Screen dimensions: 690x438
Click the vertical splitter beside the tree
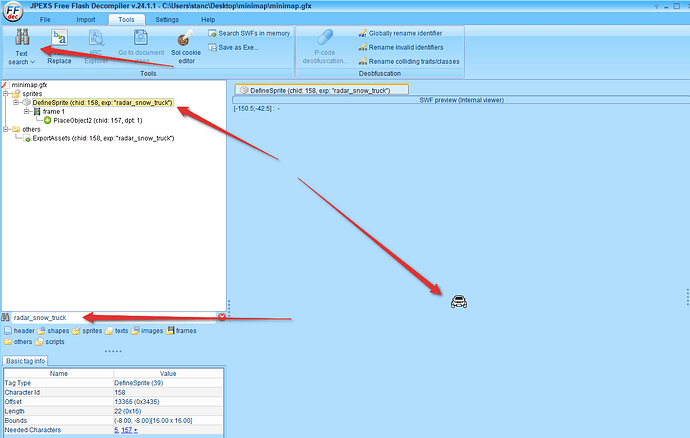[229, 309]
